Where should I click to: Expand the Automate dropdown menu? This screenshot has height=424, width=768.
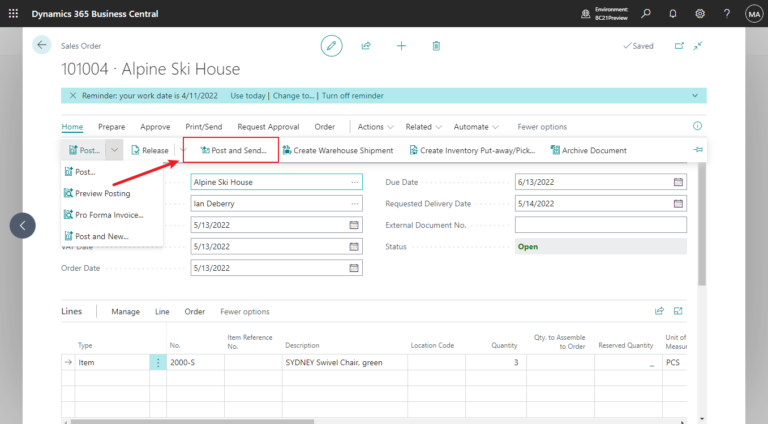[476, 127]
